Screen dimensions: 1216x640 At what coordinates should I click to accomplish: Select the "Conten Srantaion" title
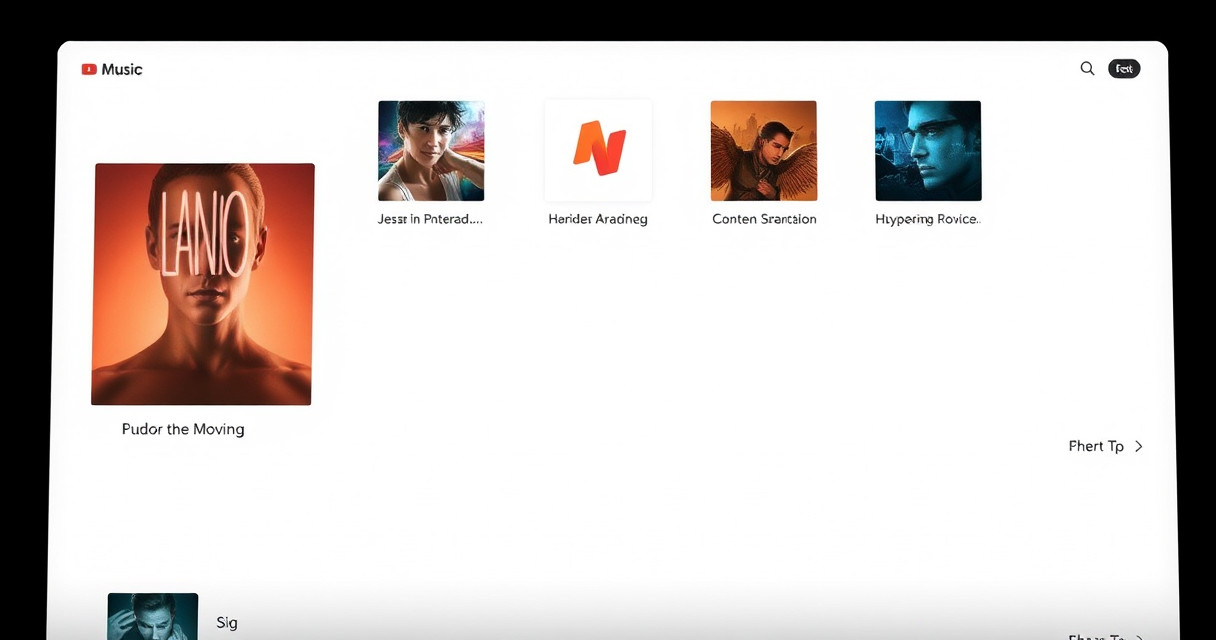pos(764,219)
